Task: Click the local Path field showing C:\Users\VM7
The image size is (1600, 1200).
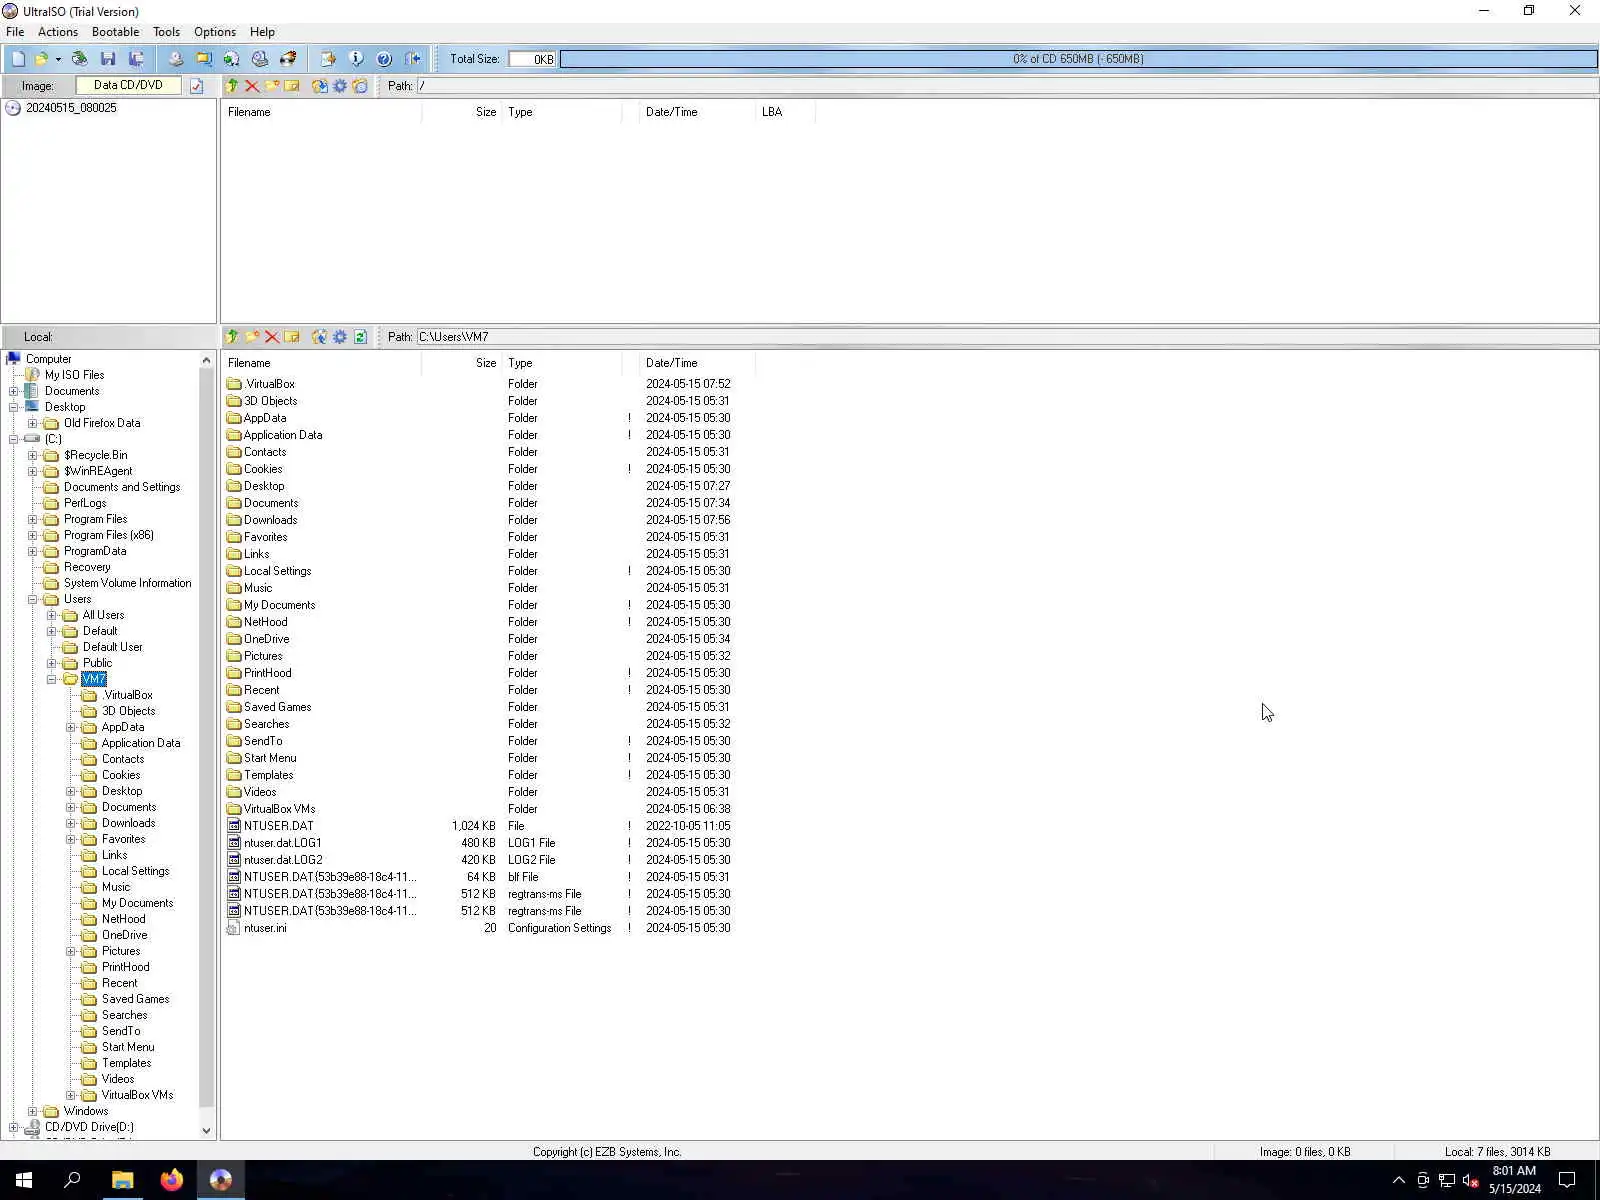Action: [1007, 337]
